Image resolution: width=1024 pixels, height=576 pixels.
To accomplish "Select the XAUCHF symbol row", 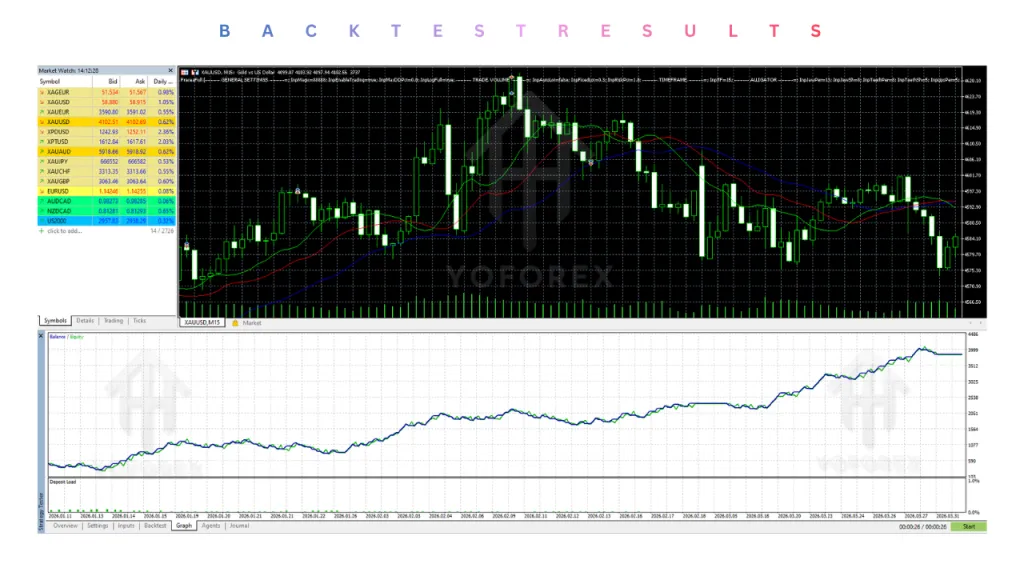I will click(106, 172).
